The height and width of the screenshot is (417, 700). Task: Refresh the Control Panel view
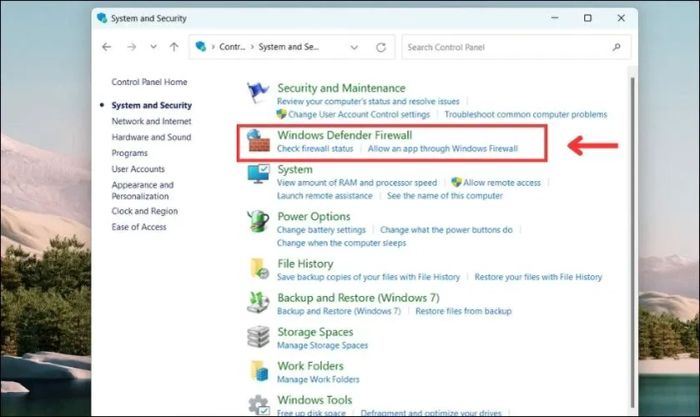pos(381,47)
